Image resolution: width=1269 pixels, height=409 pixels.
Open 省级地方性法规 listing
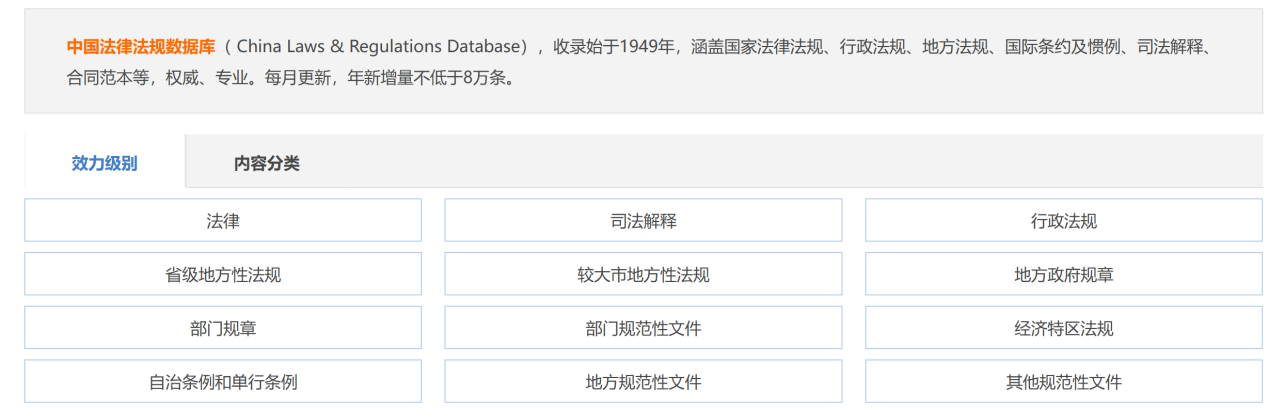pos(223,275)
